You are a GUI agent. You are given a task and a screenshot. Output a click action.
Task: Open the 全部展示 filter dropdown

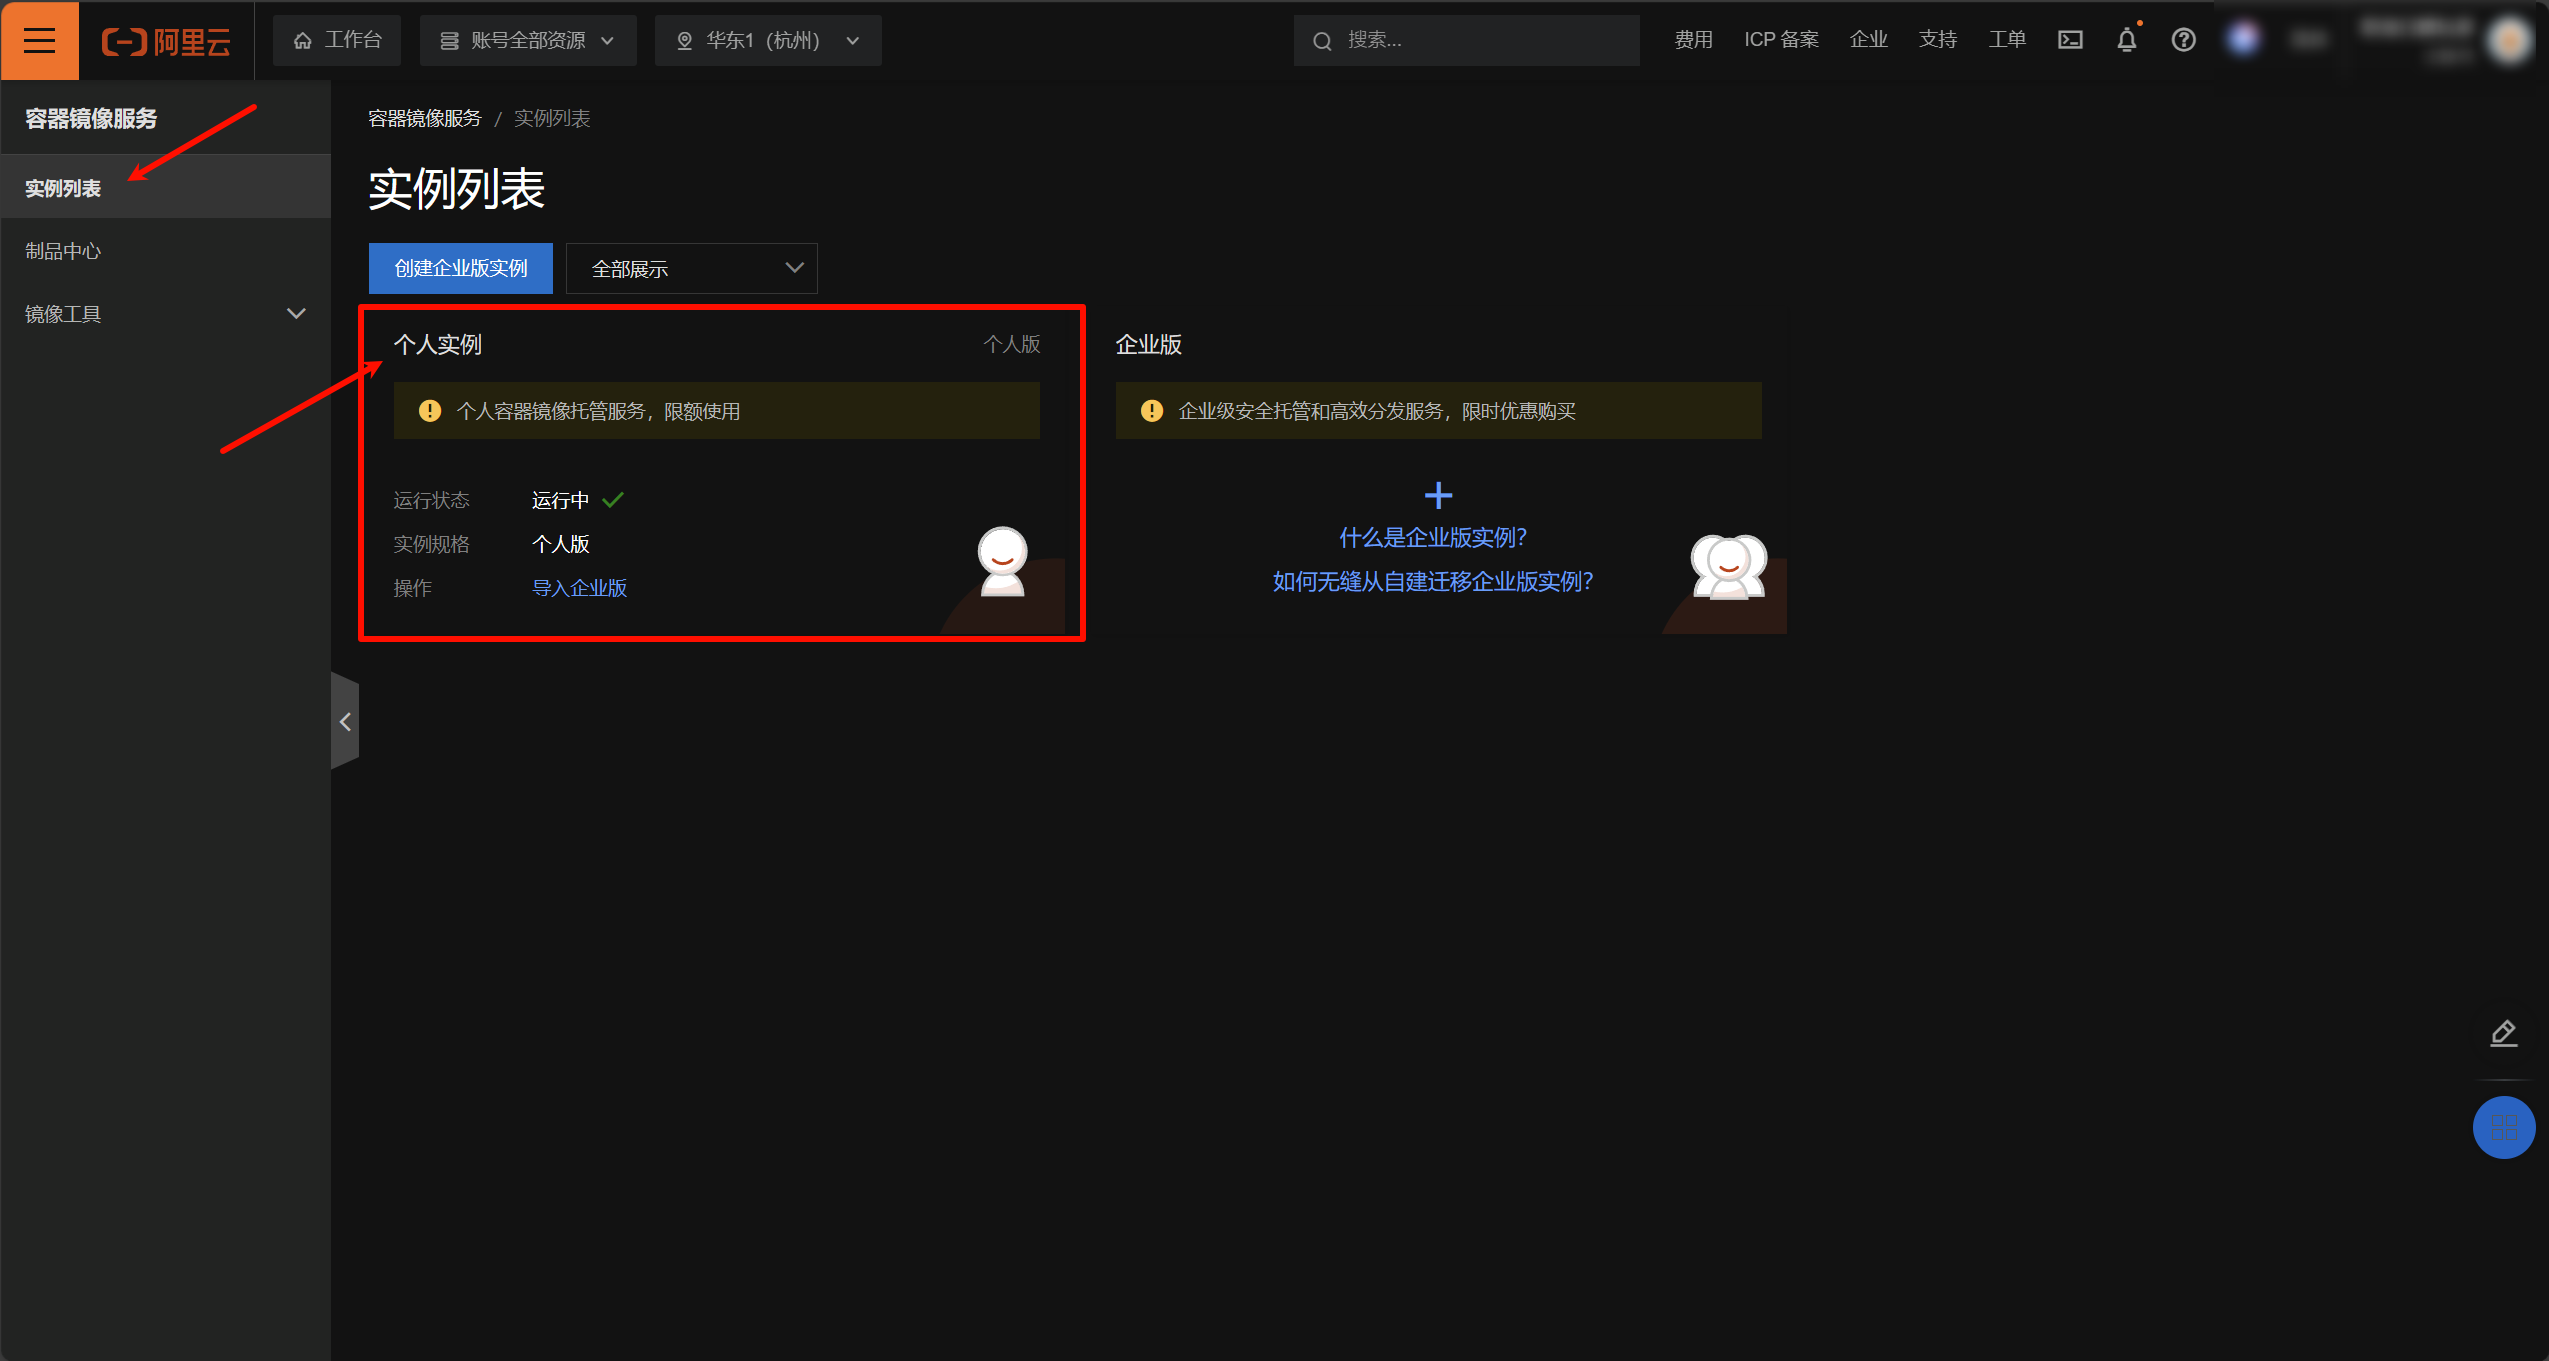pos(692,268)
